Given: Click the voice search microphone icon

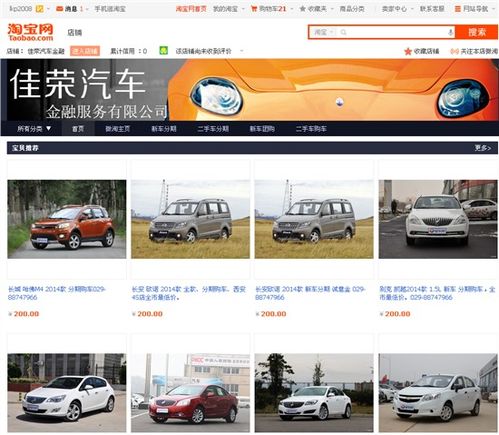Looking at the screenshot, I should click(450, 32).
